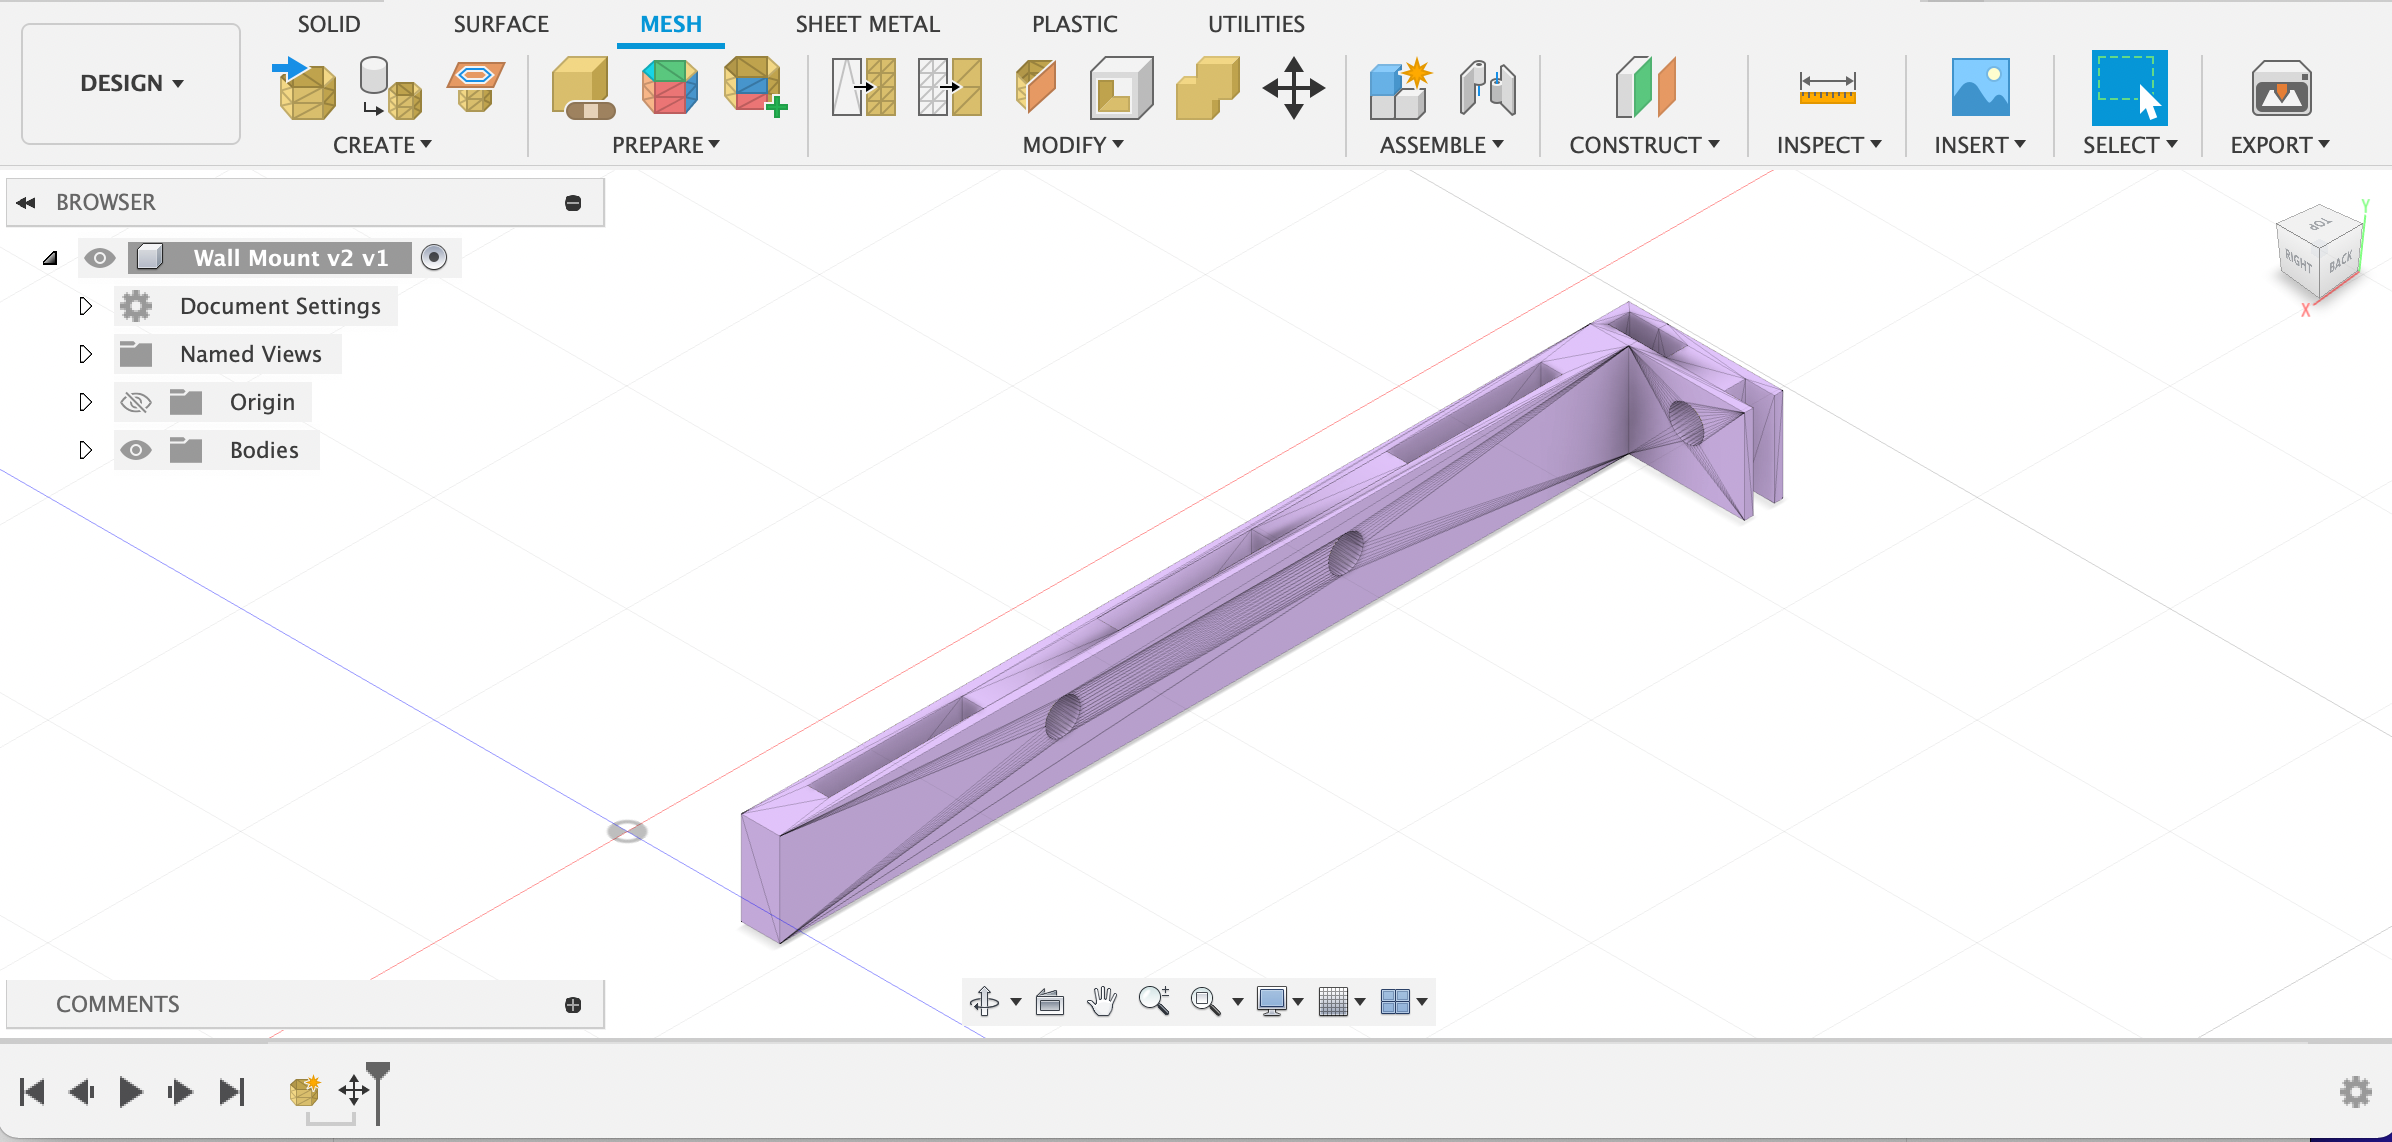
Task: Select the Pan hand tool
Action: pyautogui.click(x=1101, y=1001)
